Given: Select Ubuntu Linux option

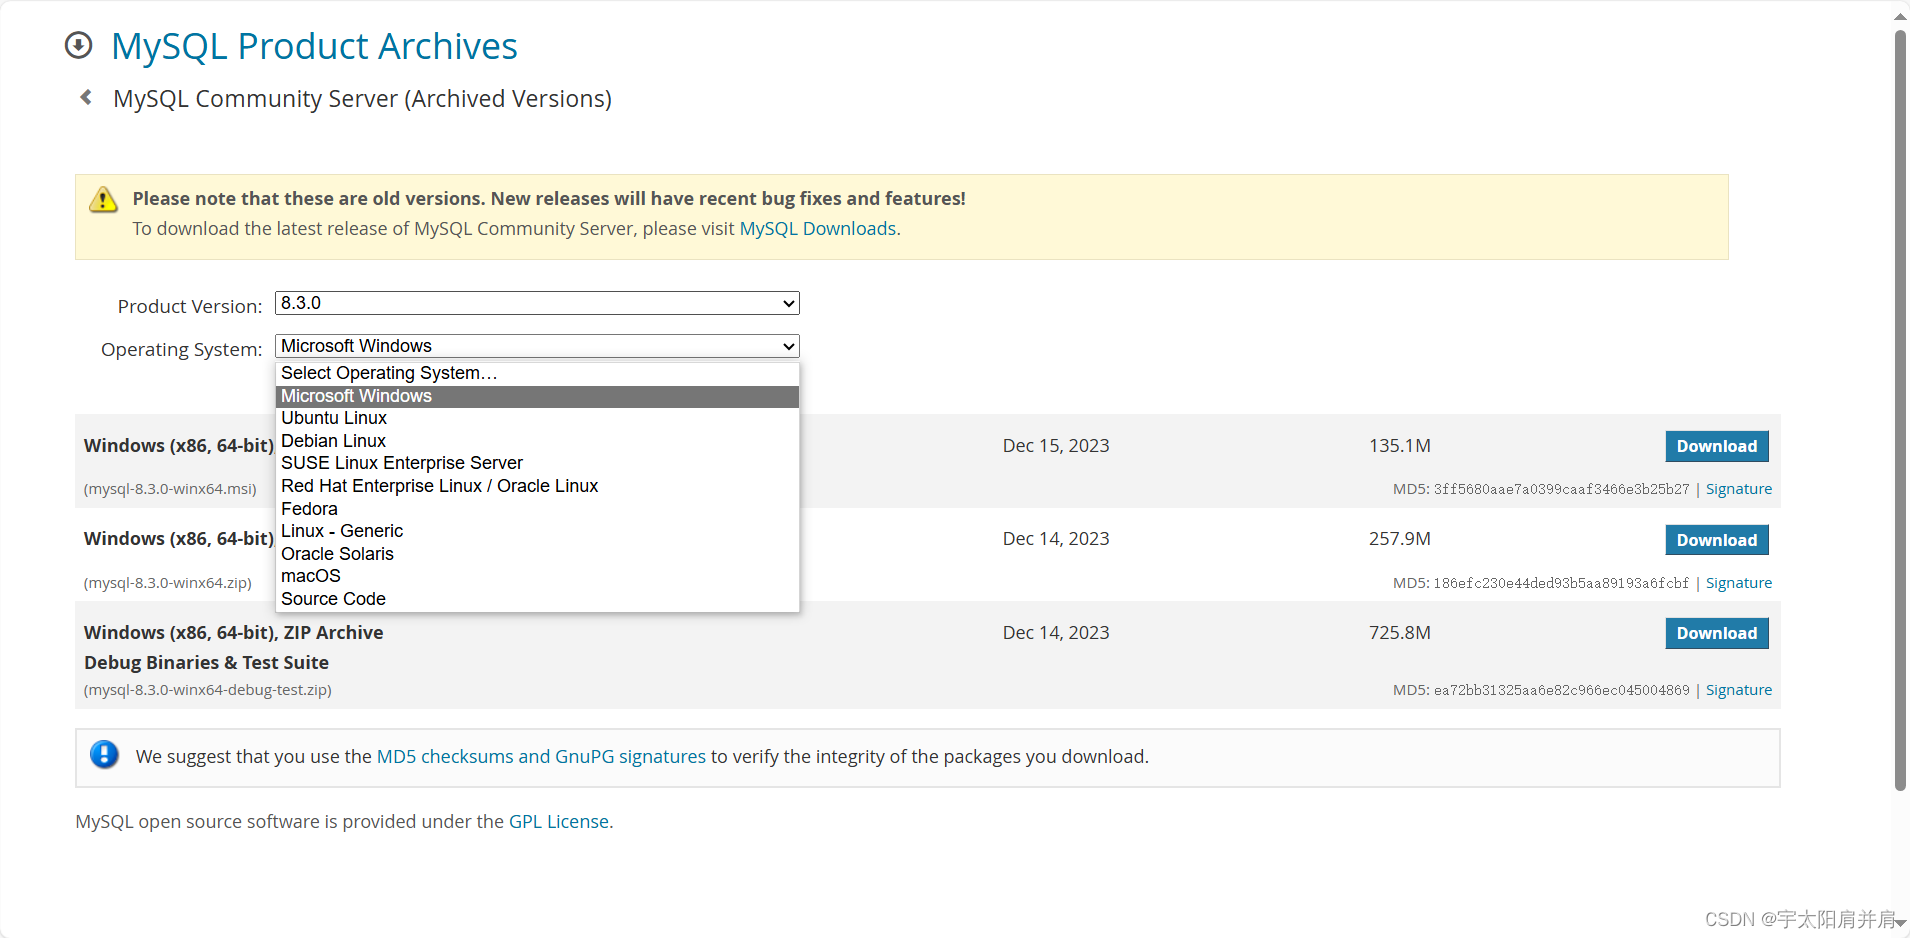Looking at the screenshot, I should 537,418.
